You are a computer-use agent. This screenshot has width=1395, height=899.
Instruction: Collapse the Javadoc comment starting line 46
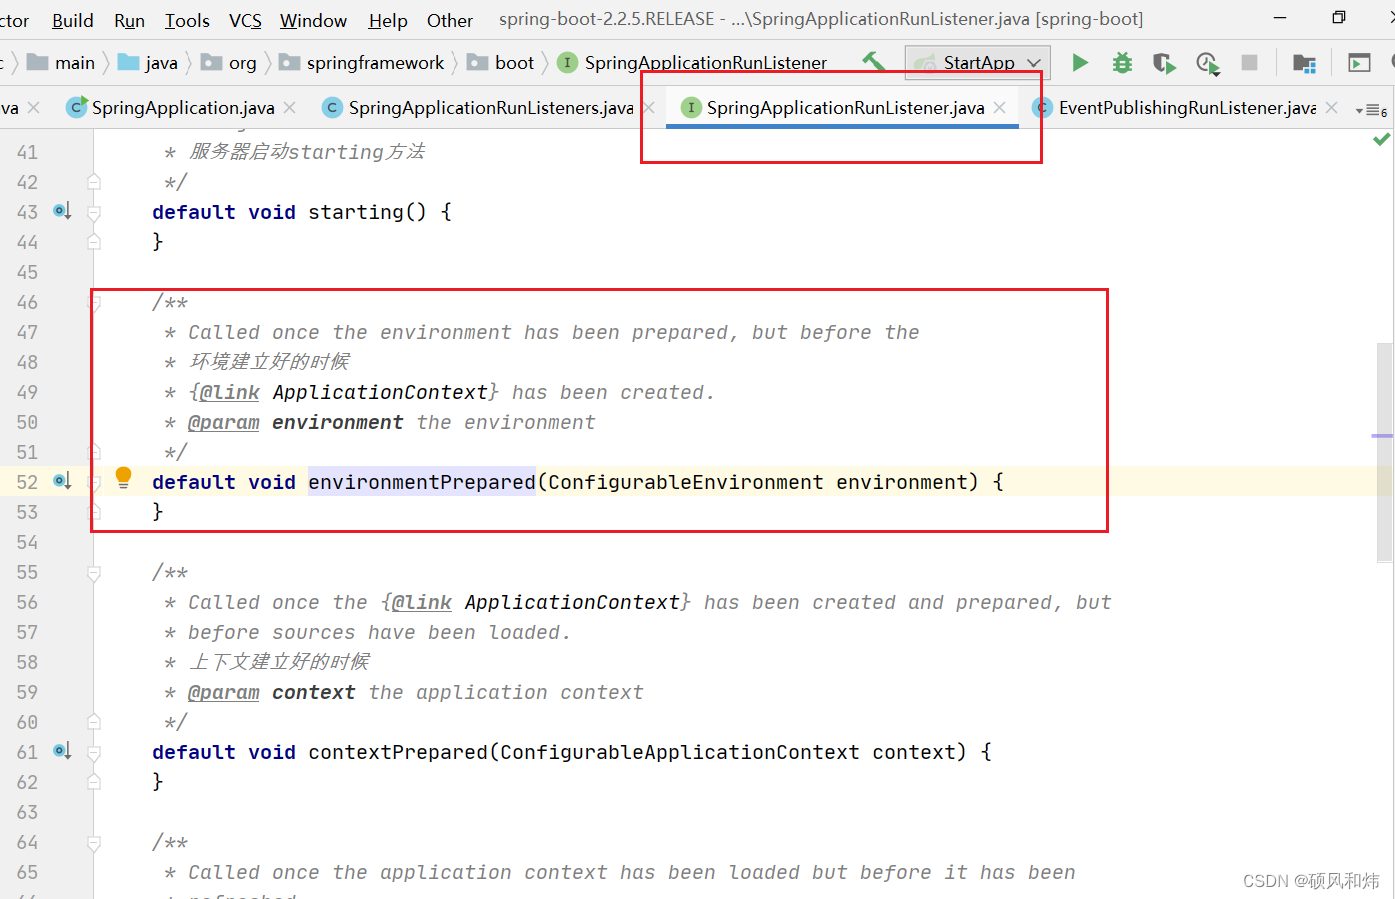tap(94, 302)
